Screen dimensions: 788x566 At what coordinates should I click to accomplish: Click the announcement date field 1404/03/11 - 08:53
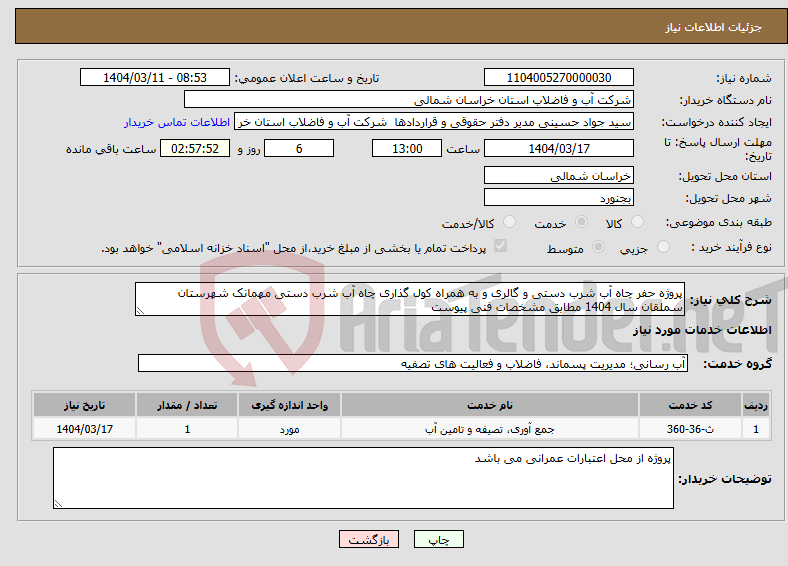pos(155,77)
